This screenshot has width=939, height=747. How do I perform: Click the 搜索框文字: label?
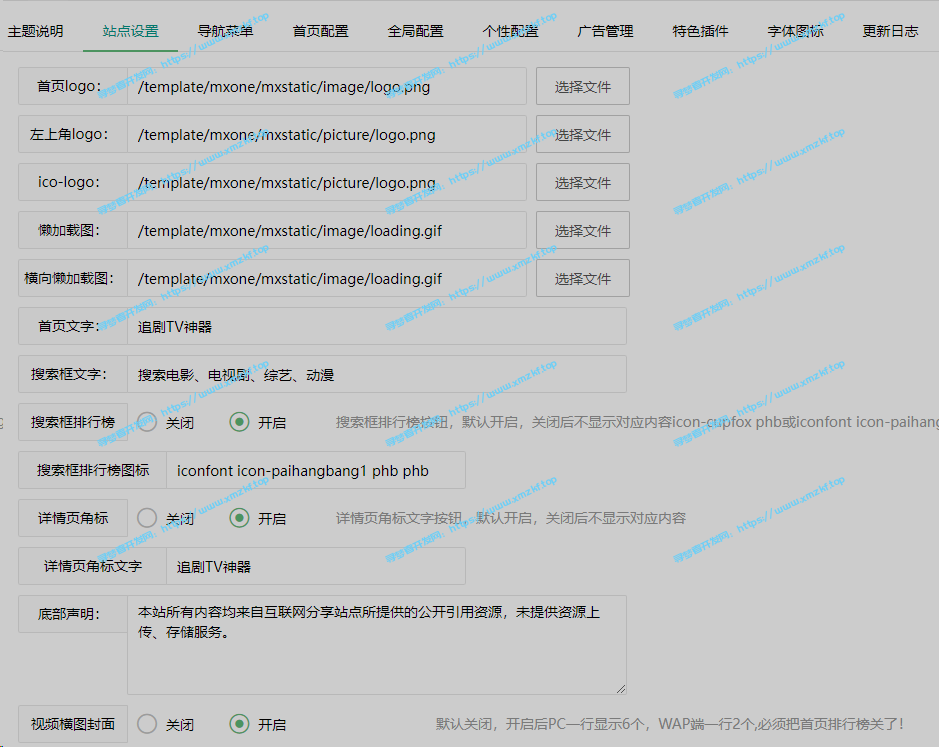click(72, 374)
